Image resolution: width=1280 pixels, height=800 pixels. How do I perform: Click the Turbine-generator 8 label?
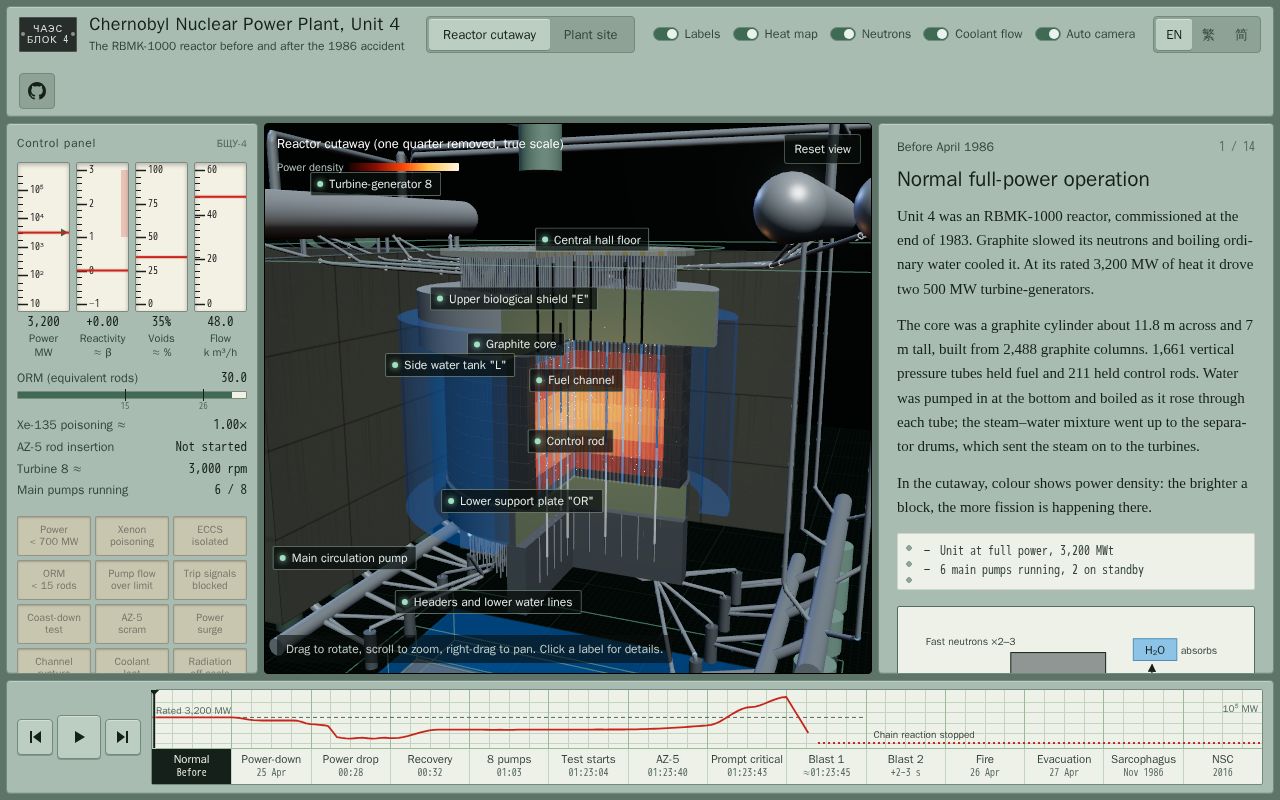tap(375, 184)
